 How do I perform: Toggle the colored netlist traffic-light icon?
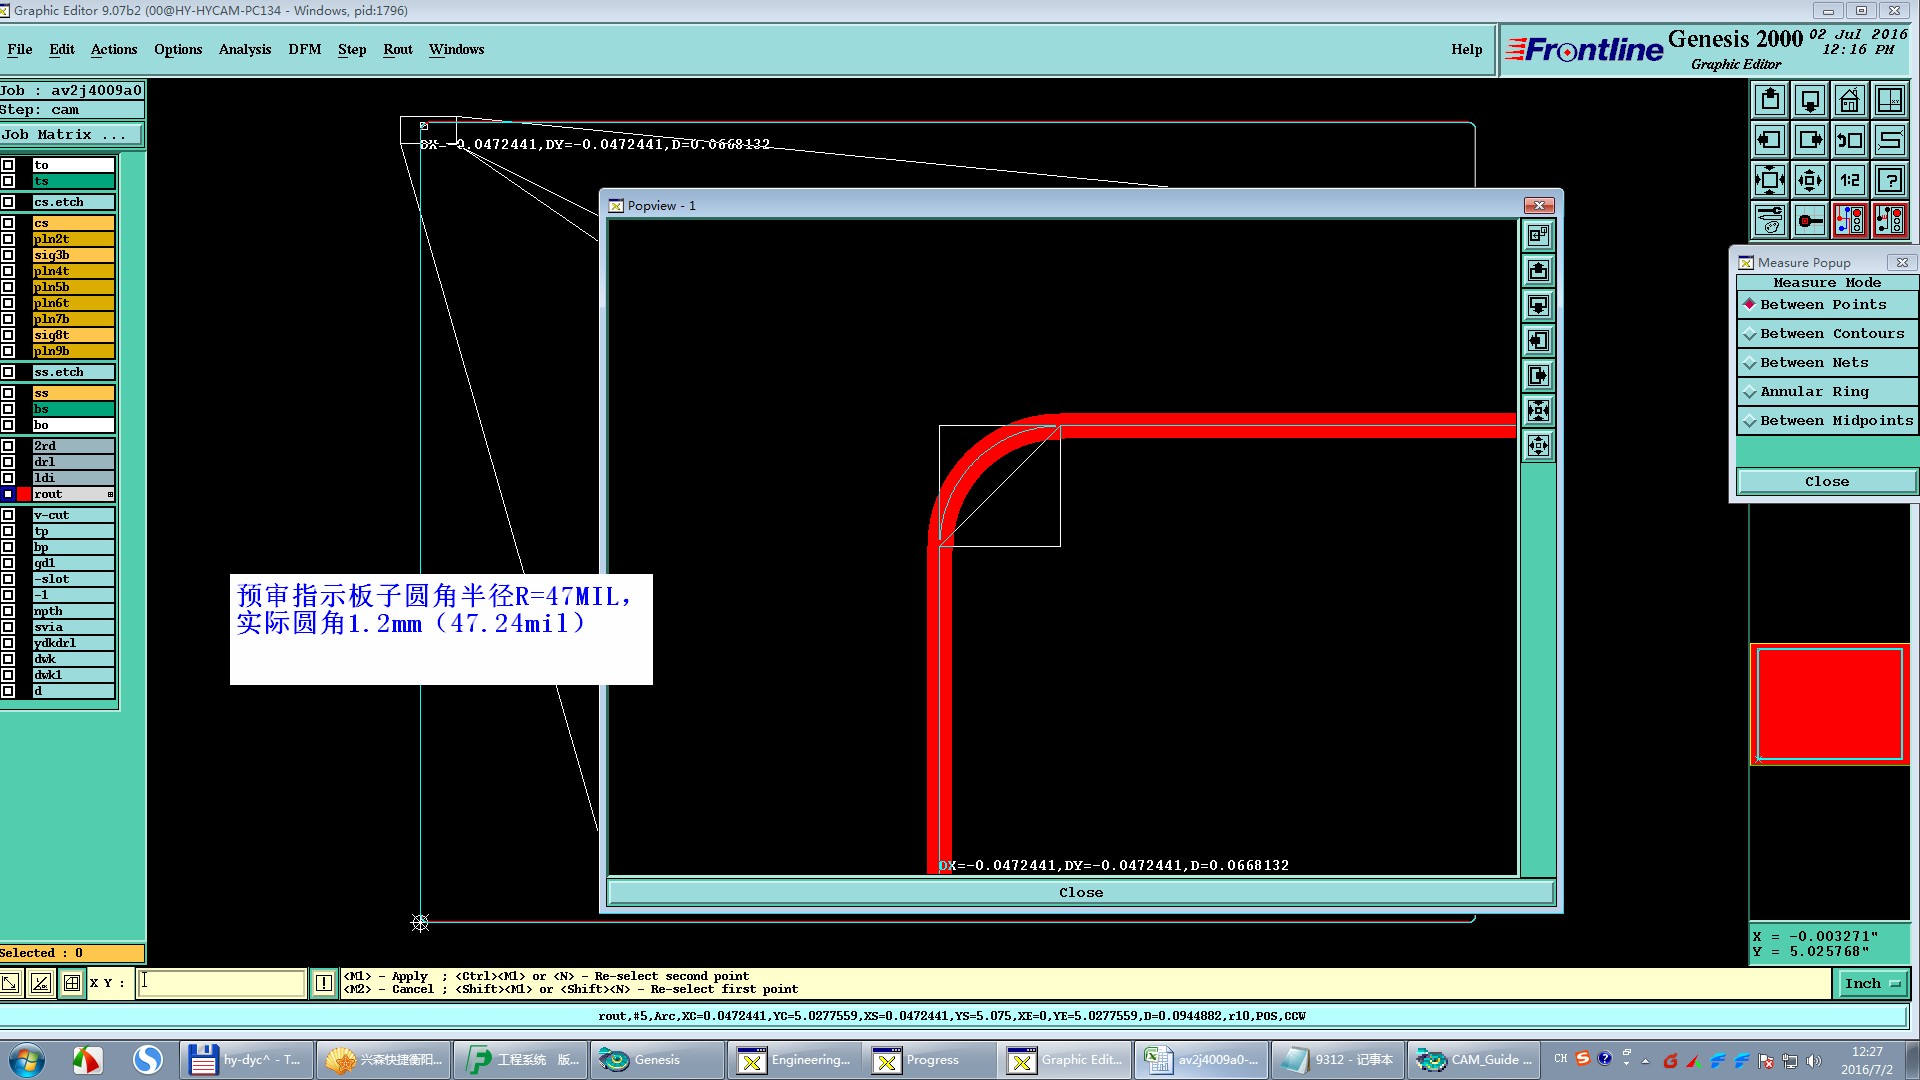tap(1850, 220)
